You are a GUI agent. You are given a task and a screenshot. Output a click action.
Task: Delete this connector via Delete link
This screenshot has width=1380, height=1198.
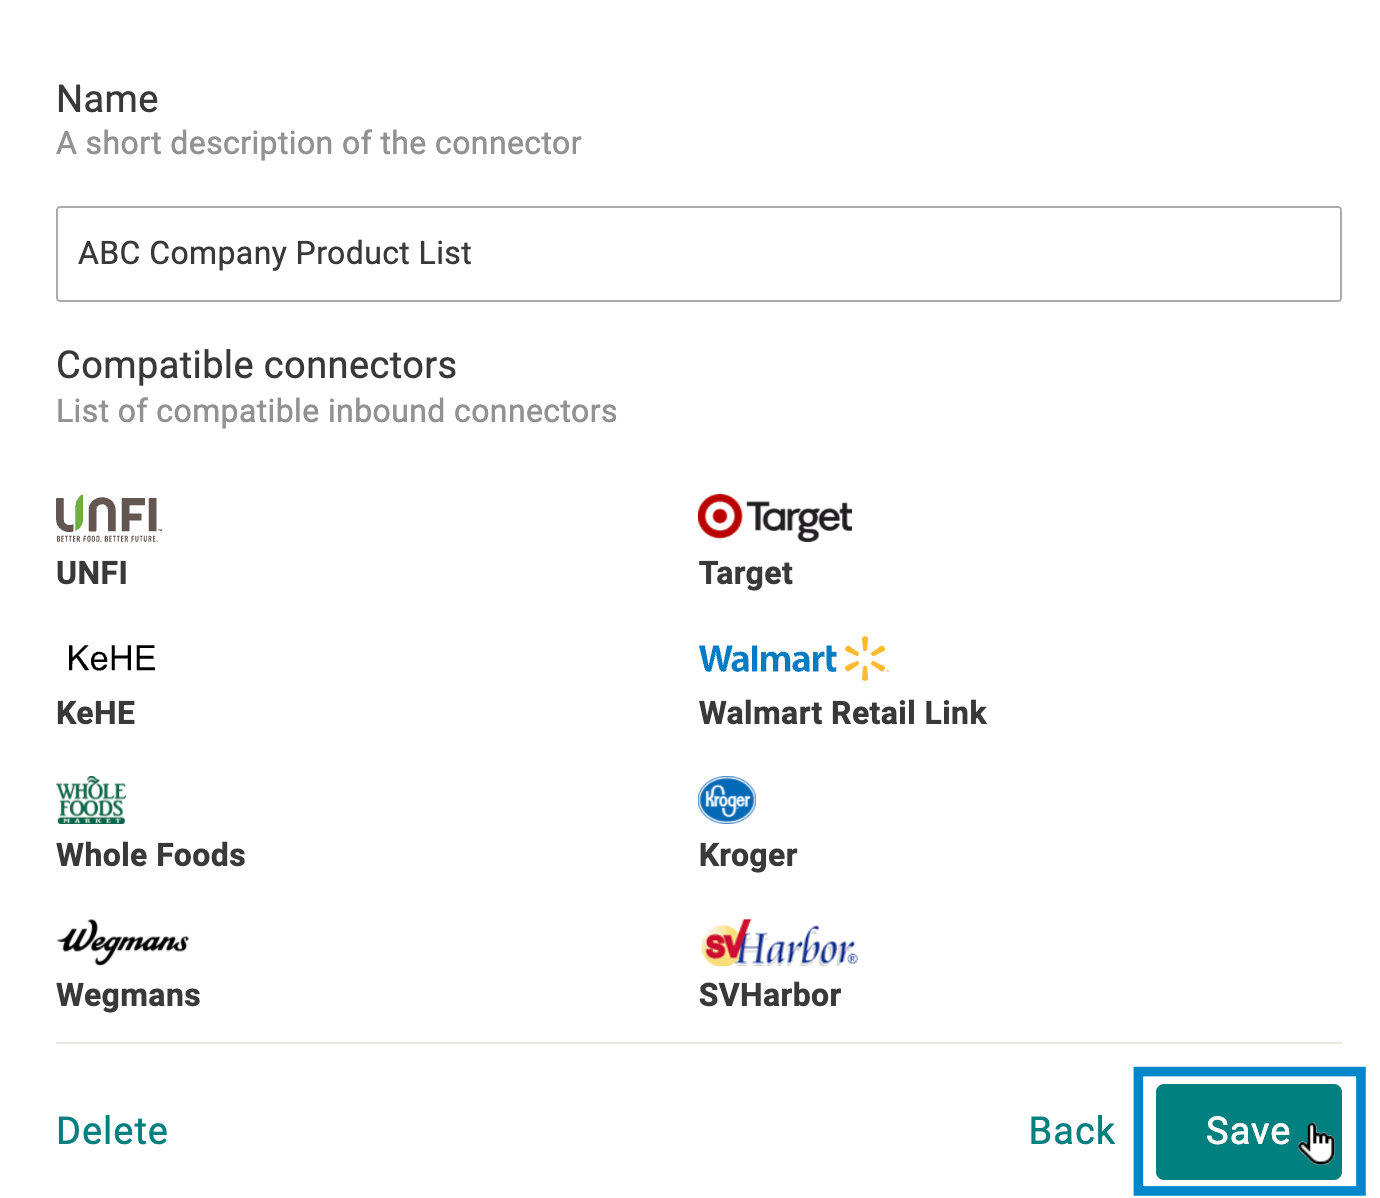(x=112, y=1131)
